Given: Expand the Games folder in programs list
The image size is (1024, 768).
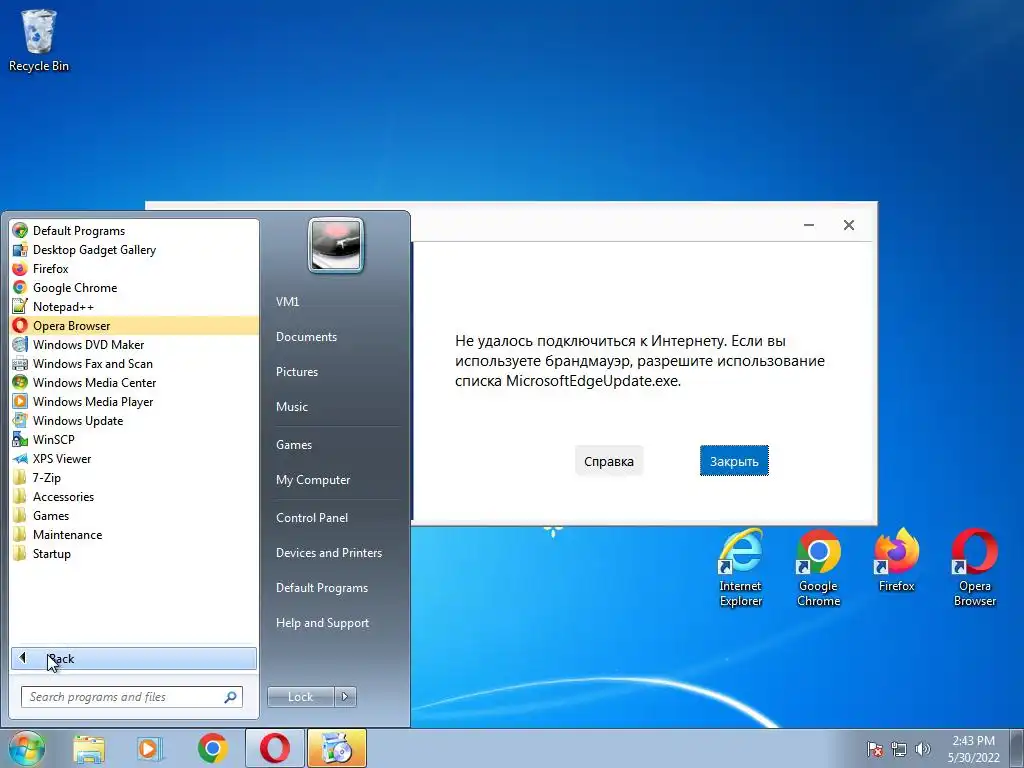Looking at the screenshot, I should 134,515.
